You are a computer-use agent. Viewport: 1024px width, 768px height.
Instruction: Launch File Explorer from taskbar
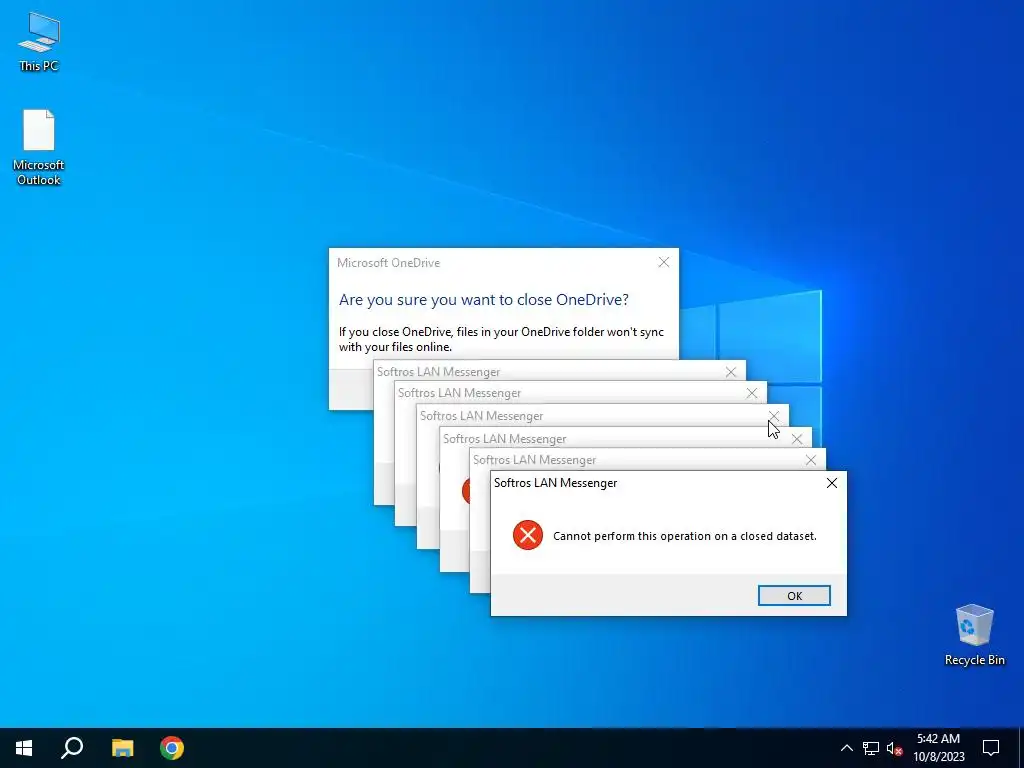tap(122, 748)
